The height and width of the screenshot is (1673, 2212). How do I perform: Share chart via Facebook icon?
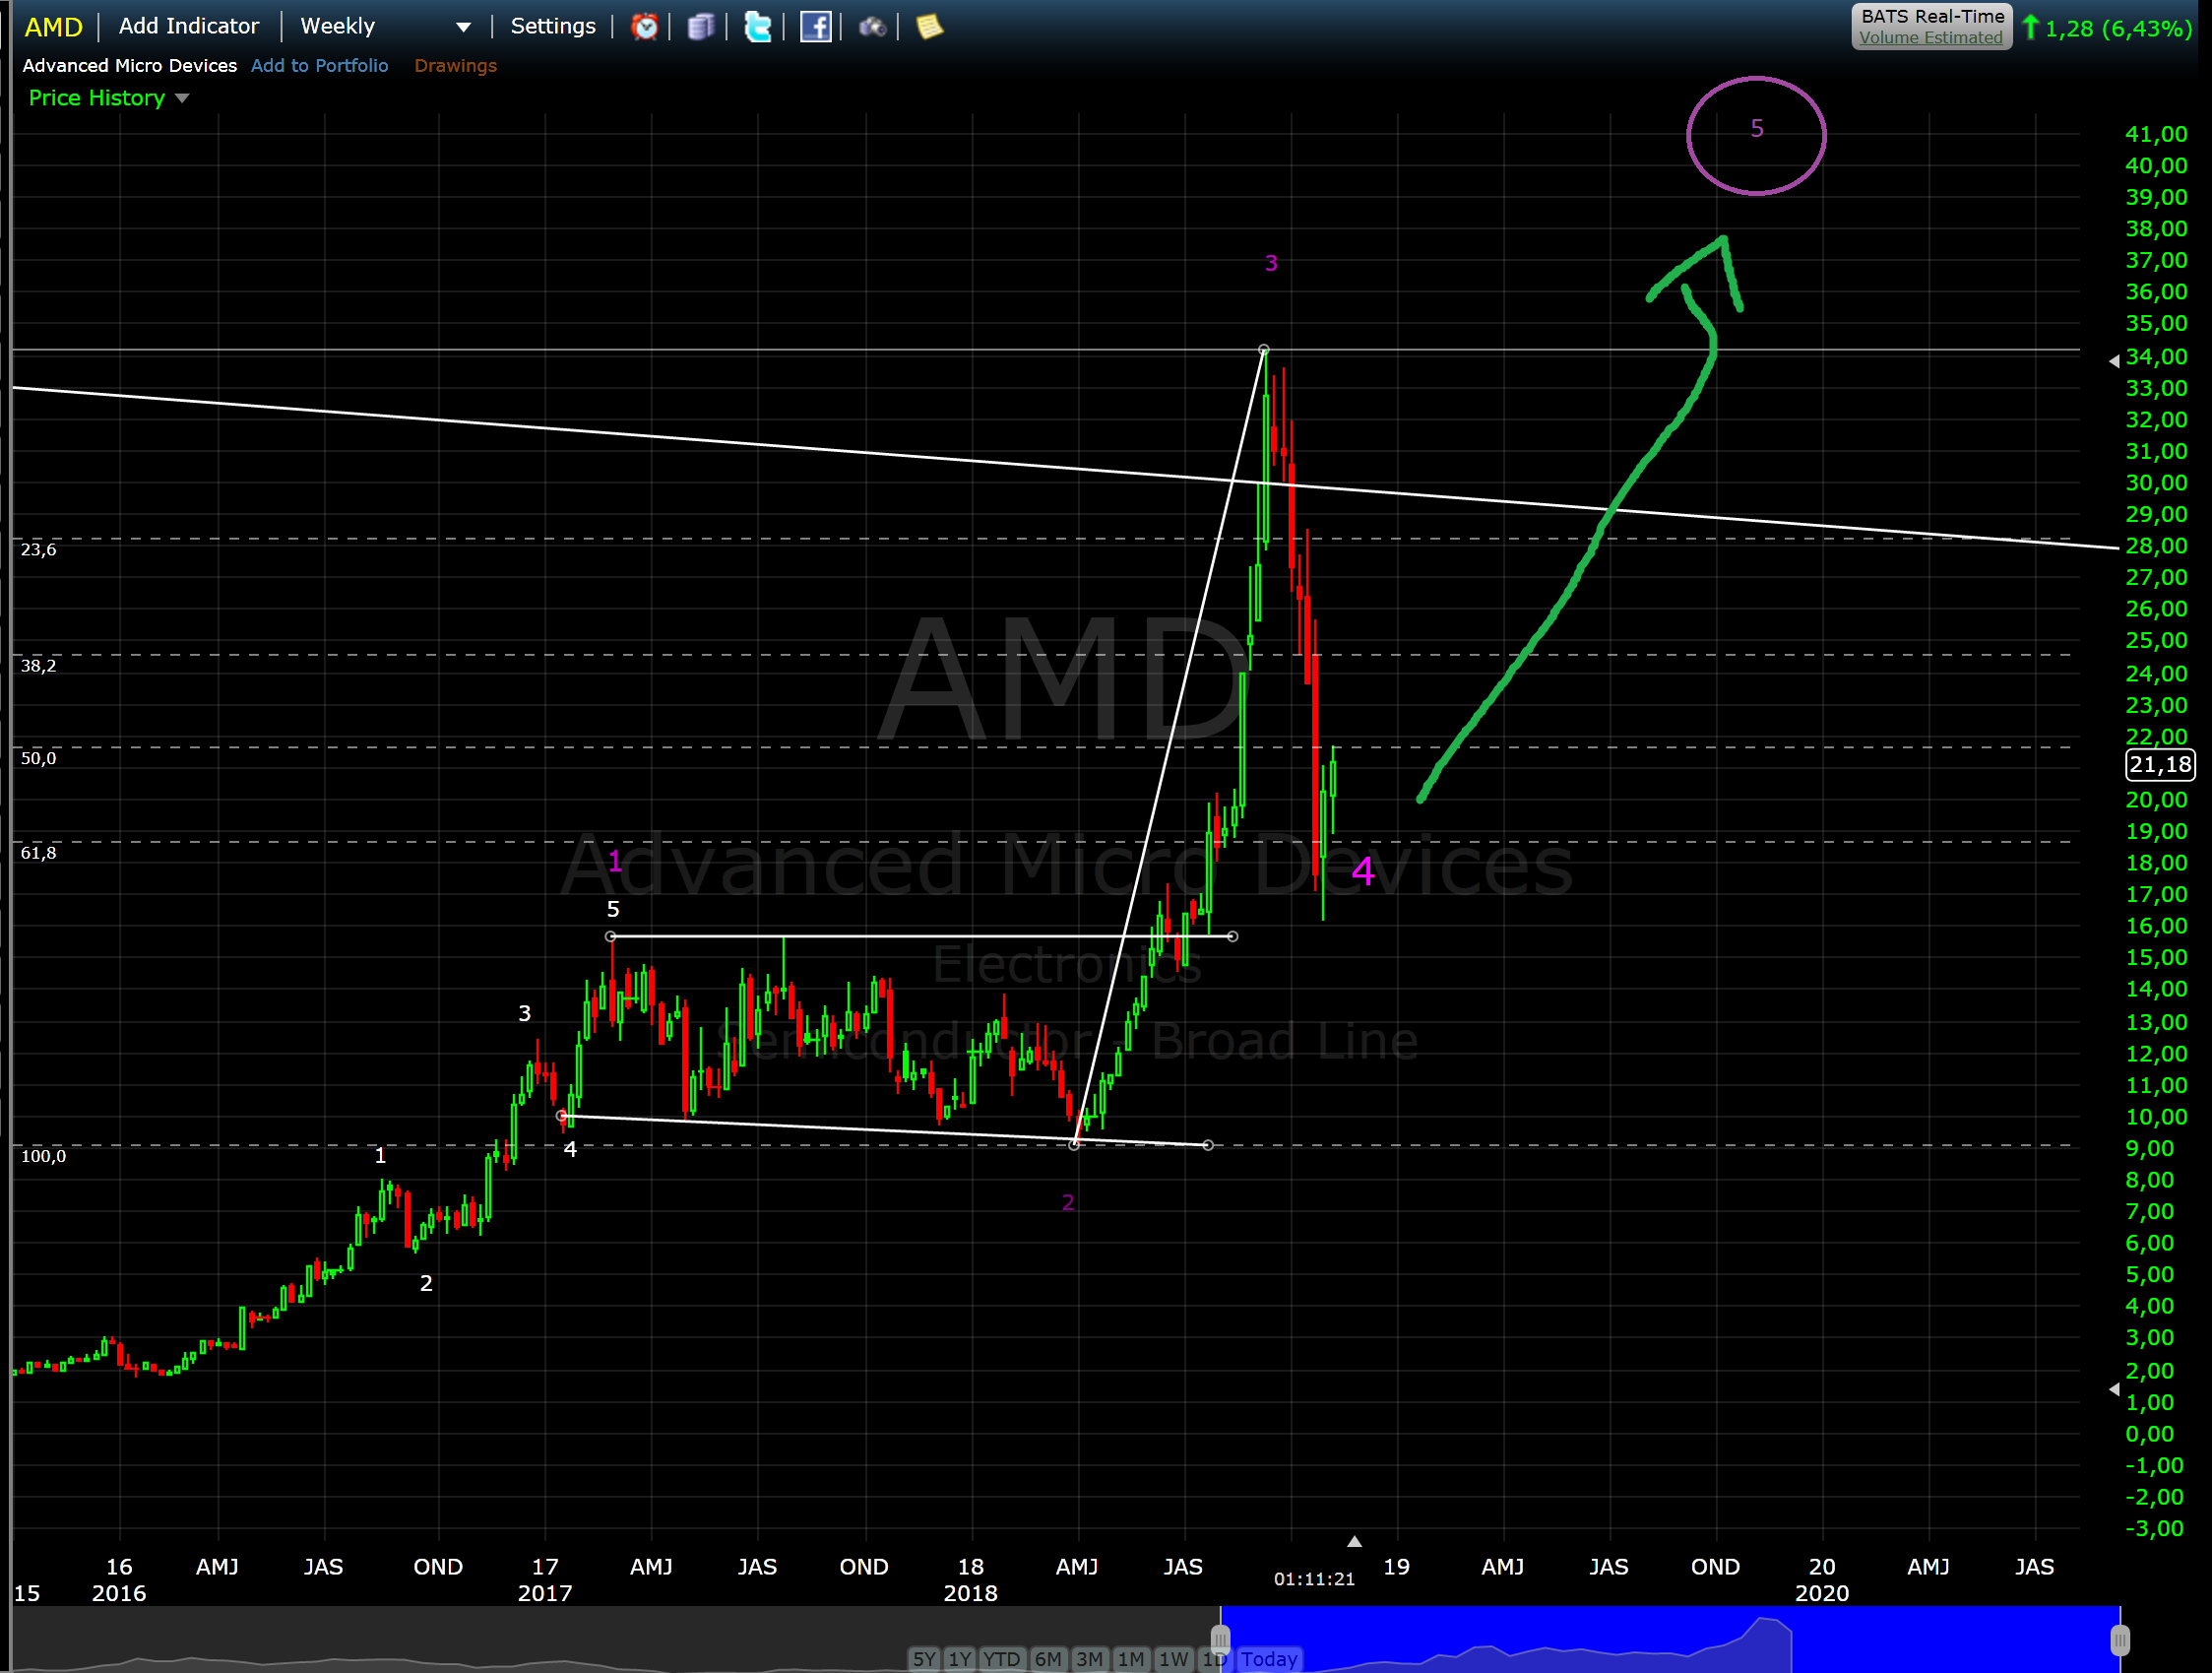(815, 27)
